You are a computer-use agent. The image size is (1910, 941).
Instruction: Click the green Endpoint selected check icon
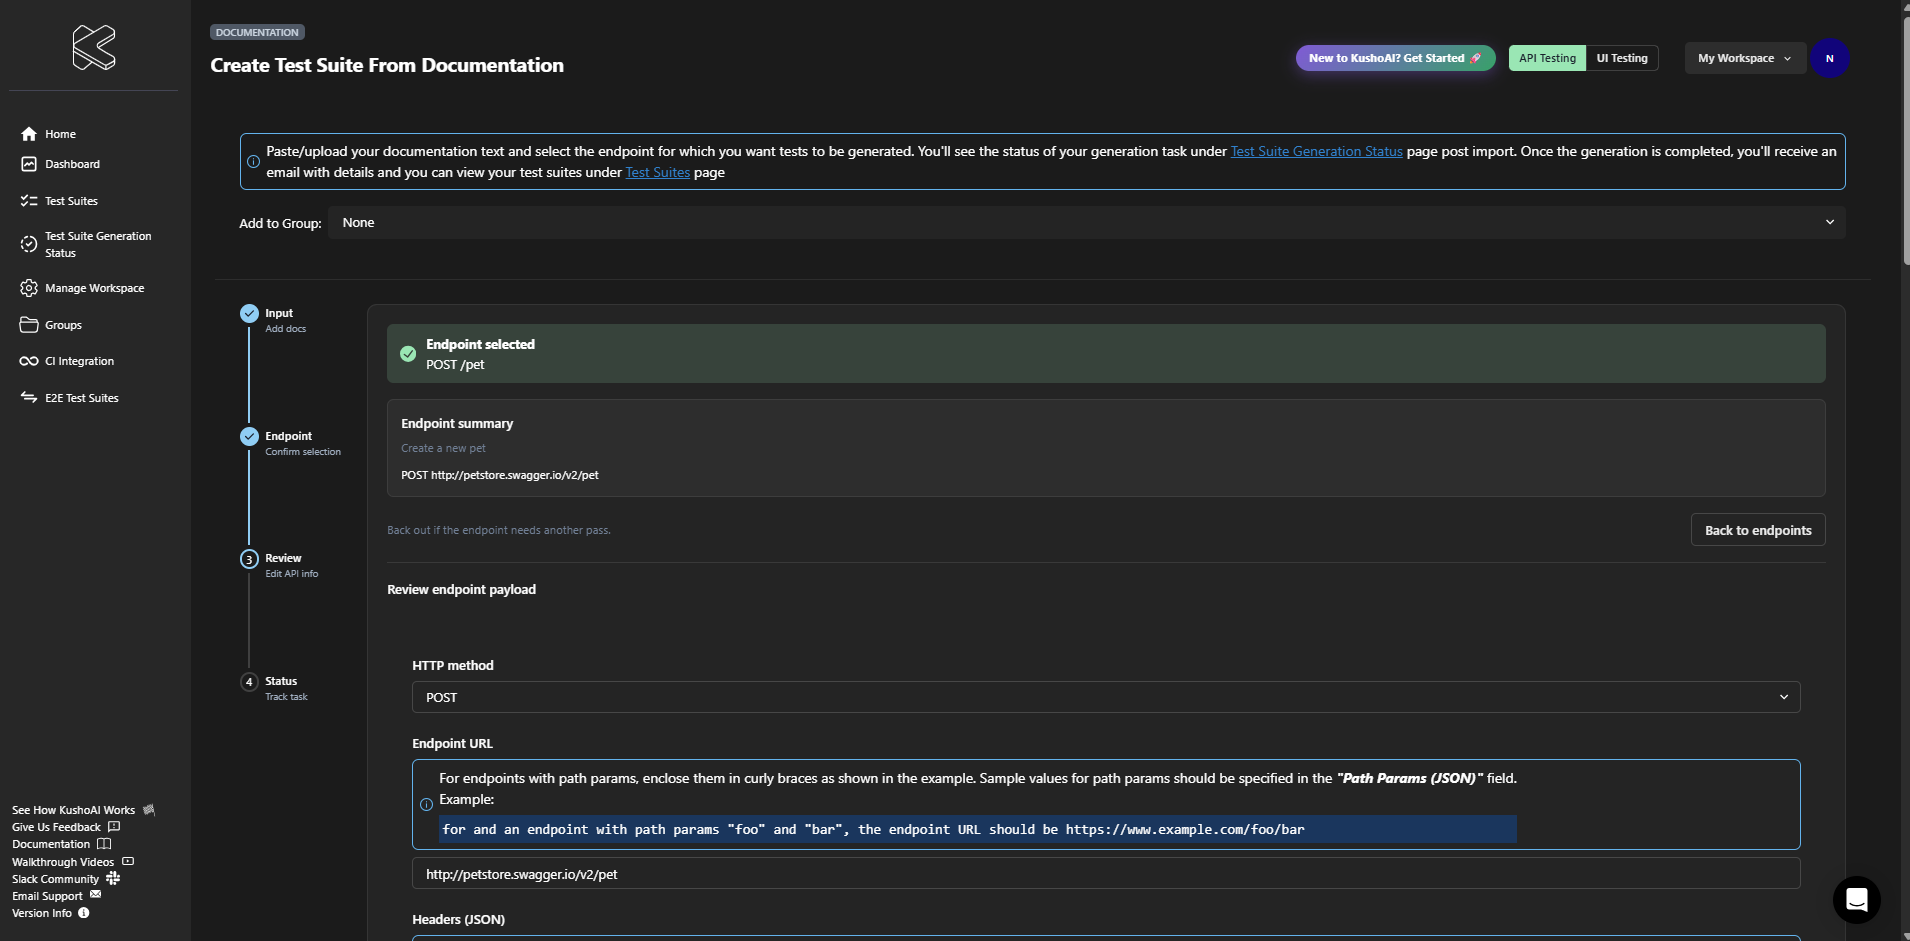click(x=408, y=353)
